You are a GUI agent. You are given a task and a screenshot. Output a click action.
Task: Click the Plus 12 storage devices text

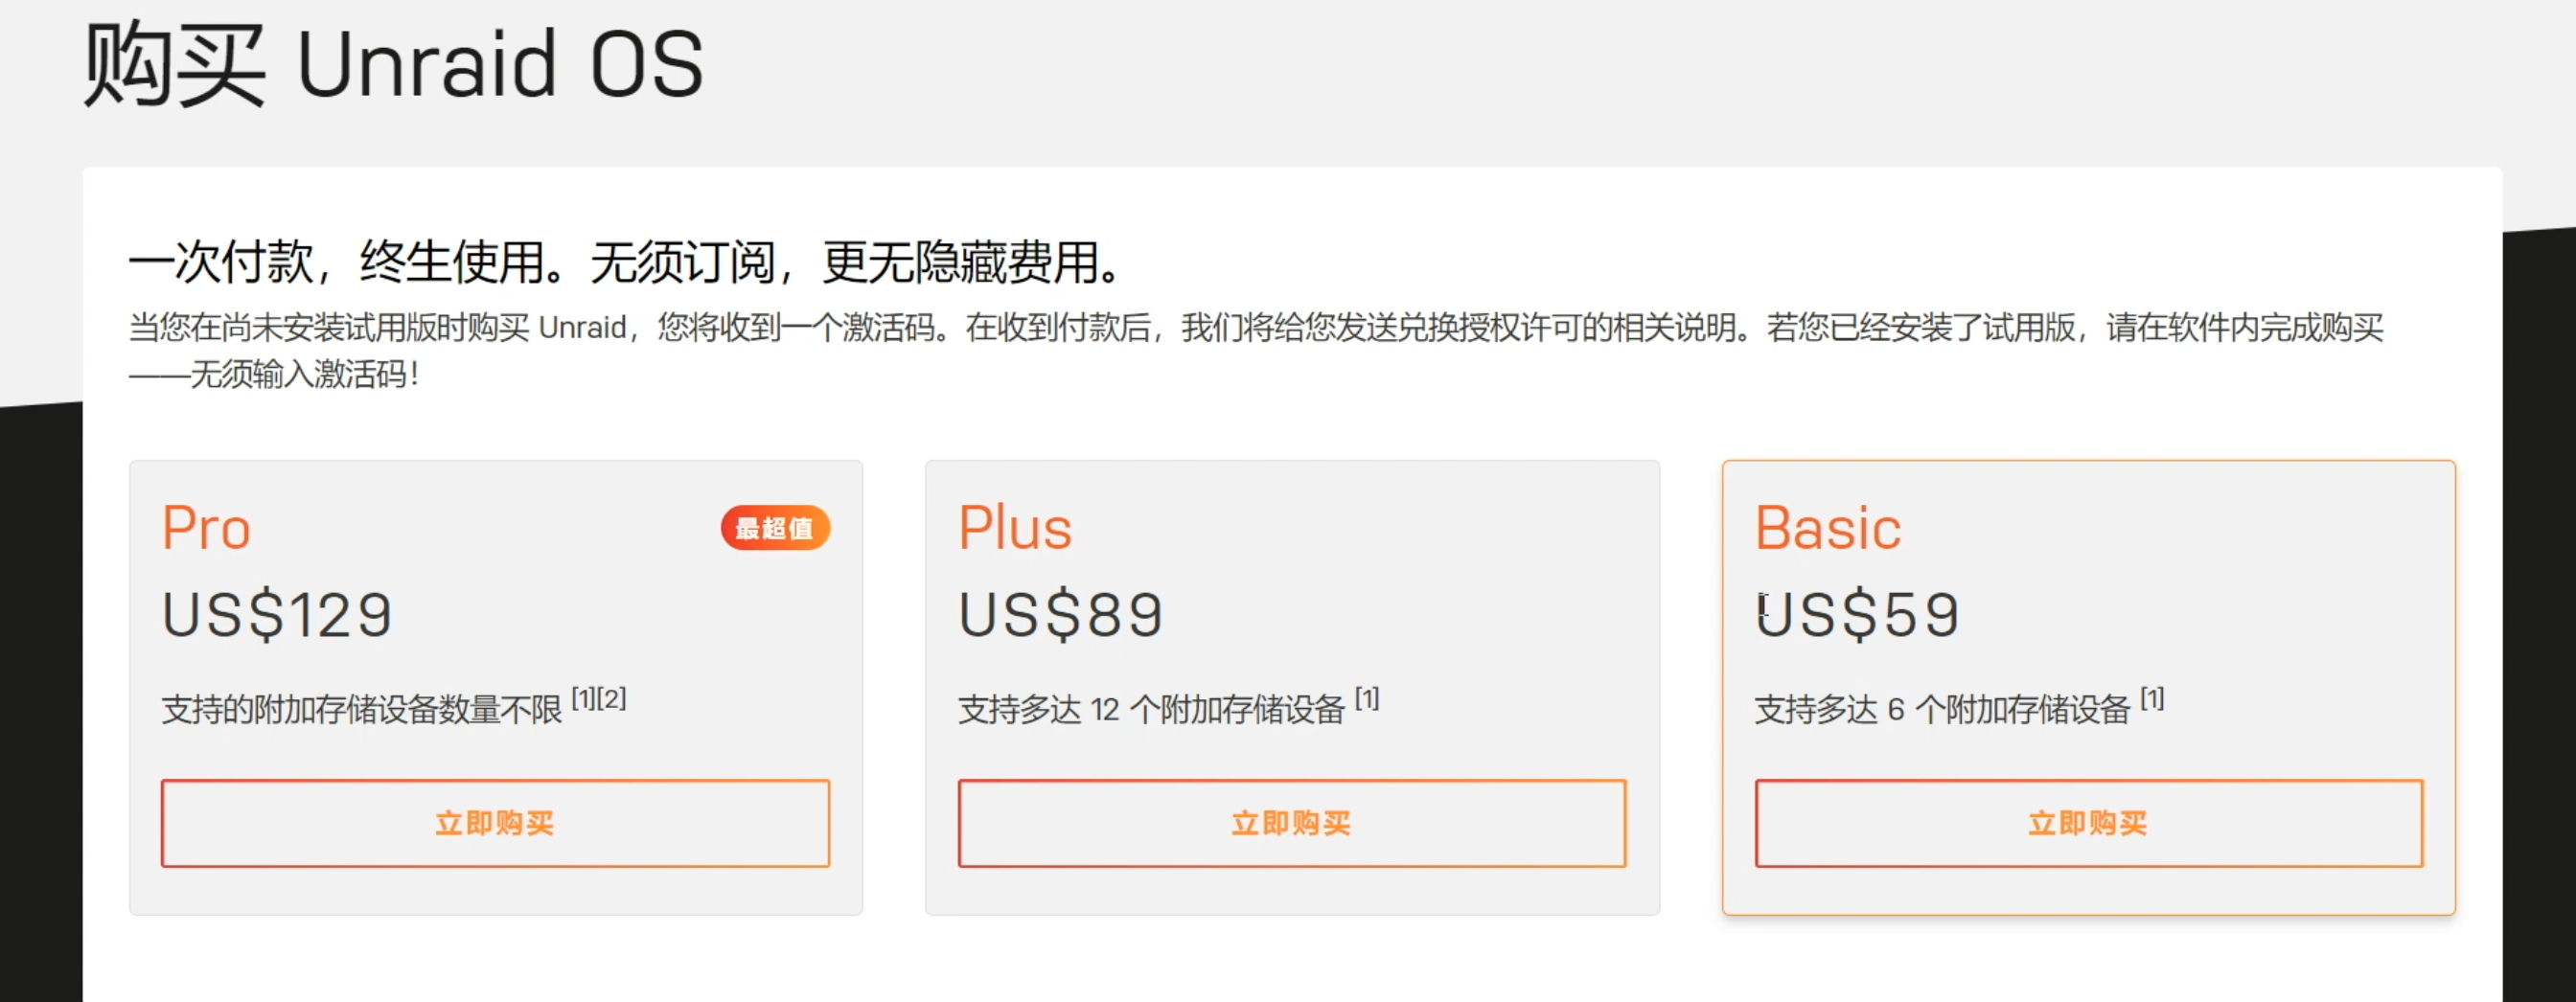[1150, 710]
